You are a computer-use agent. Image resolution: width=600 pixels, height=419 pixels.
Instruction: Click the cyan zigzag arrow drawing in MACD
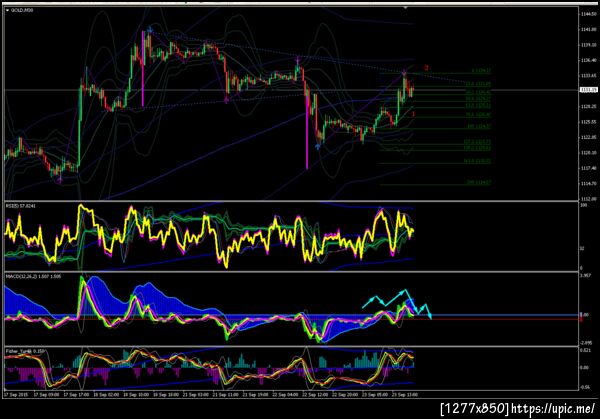click(x=397, y=303)
